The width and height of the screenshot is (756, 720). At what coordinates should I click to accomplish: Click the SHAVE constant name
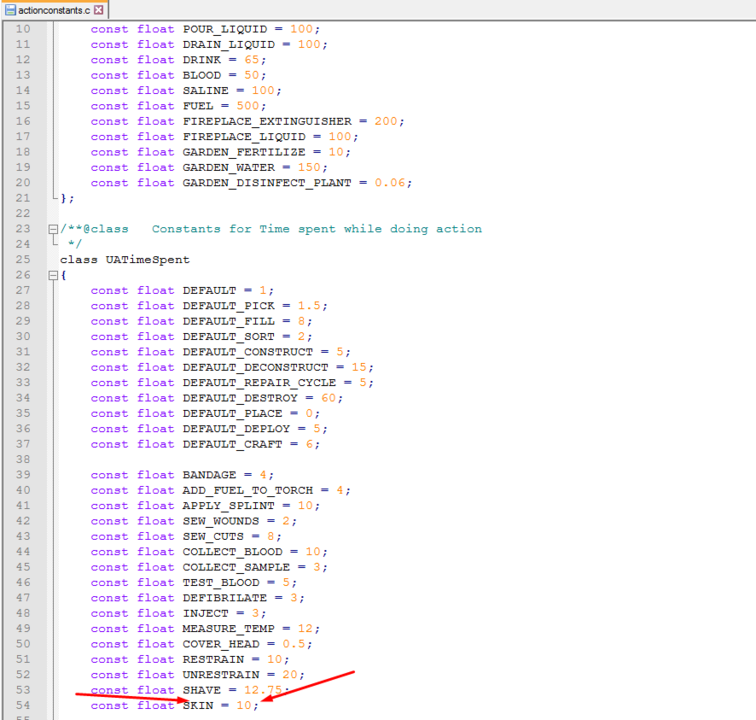pos(202,691)
